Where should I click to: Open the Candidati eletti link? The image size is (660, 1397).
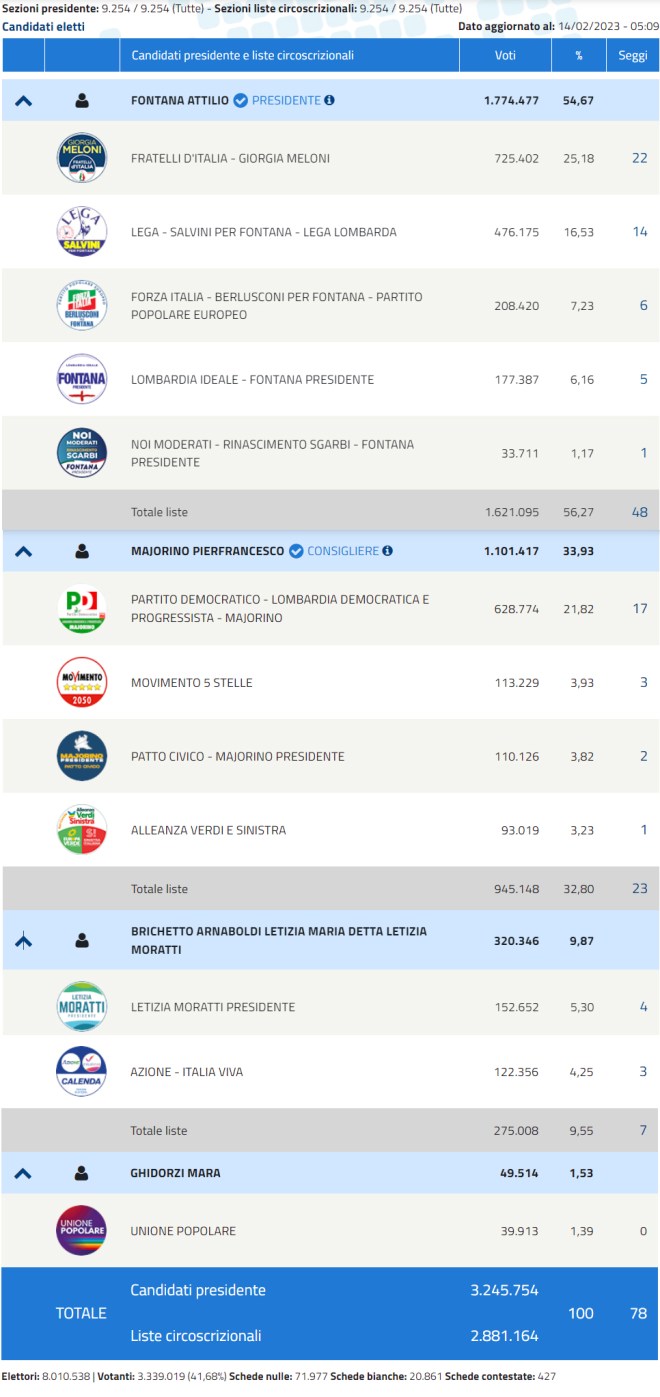43,26
